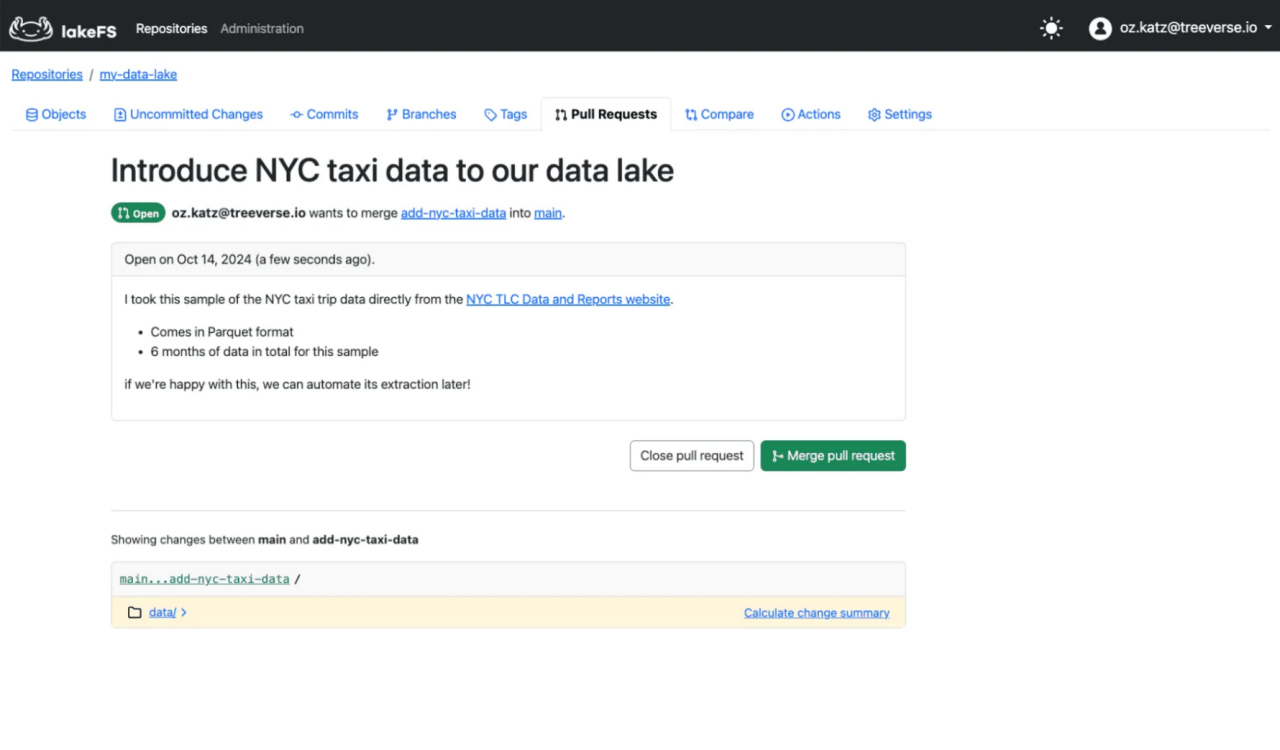Click the main...add-nyc-taxi-data branch comparison
Viewport: 1280px width, 750px height.
click(x=204, y=578)
